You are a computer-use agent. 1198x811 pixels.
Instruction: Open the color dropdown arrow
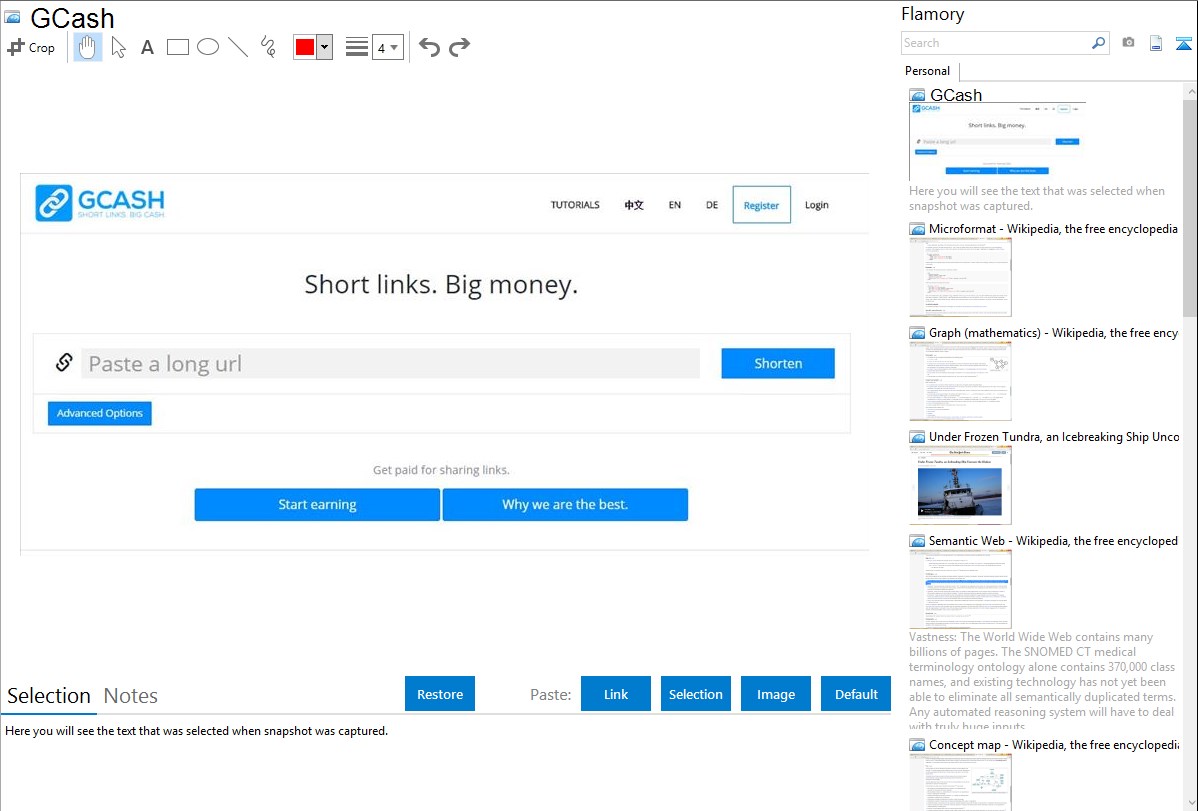coord(325,47)
